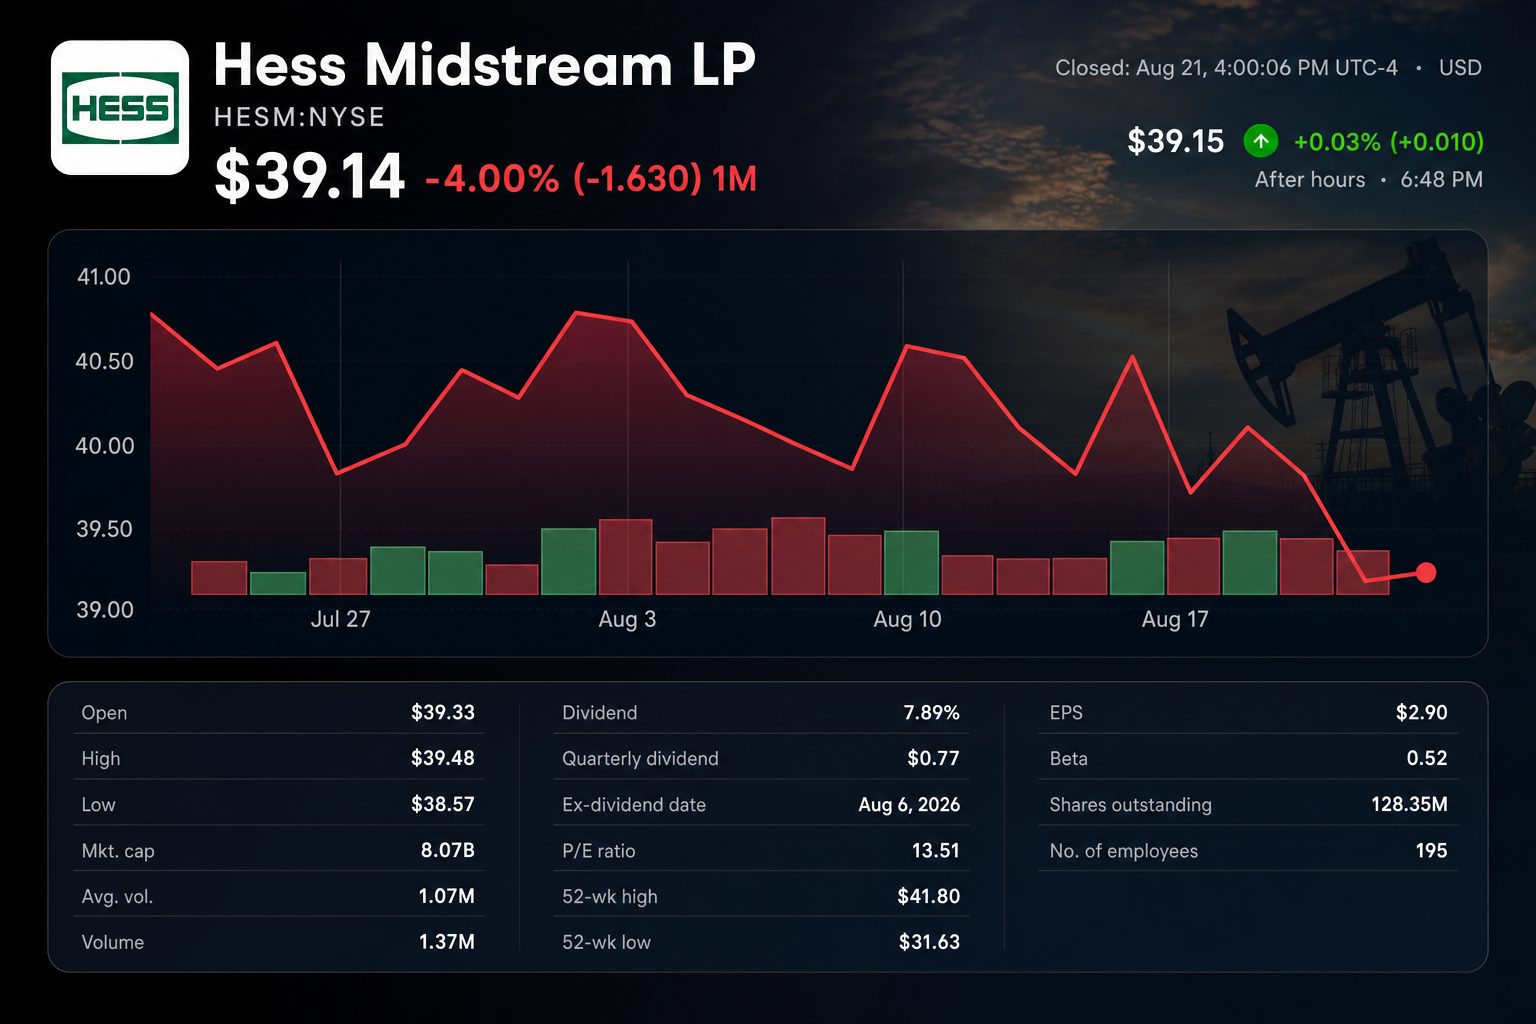Click the market cap value "8.07B"
This screenshot has width=1536, height=1024.
click(447, 850)
